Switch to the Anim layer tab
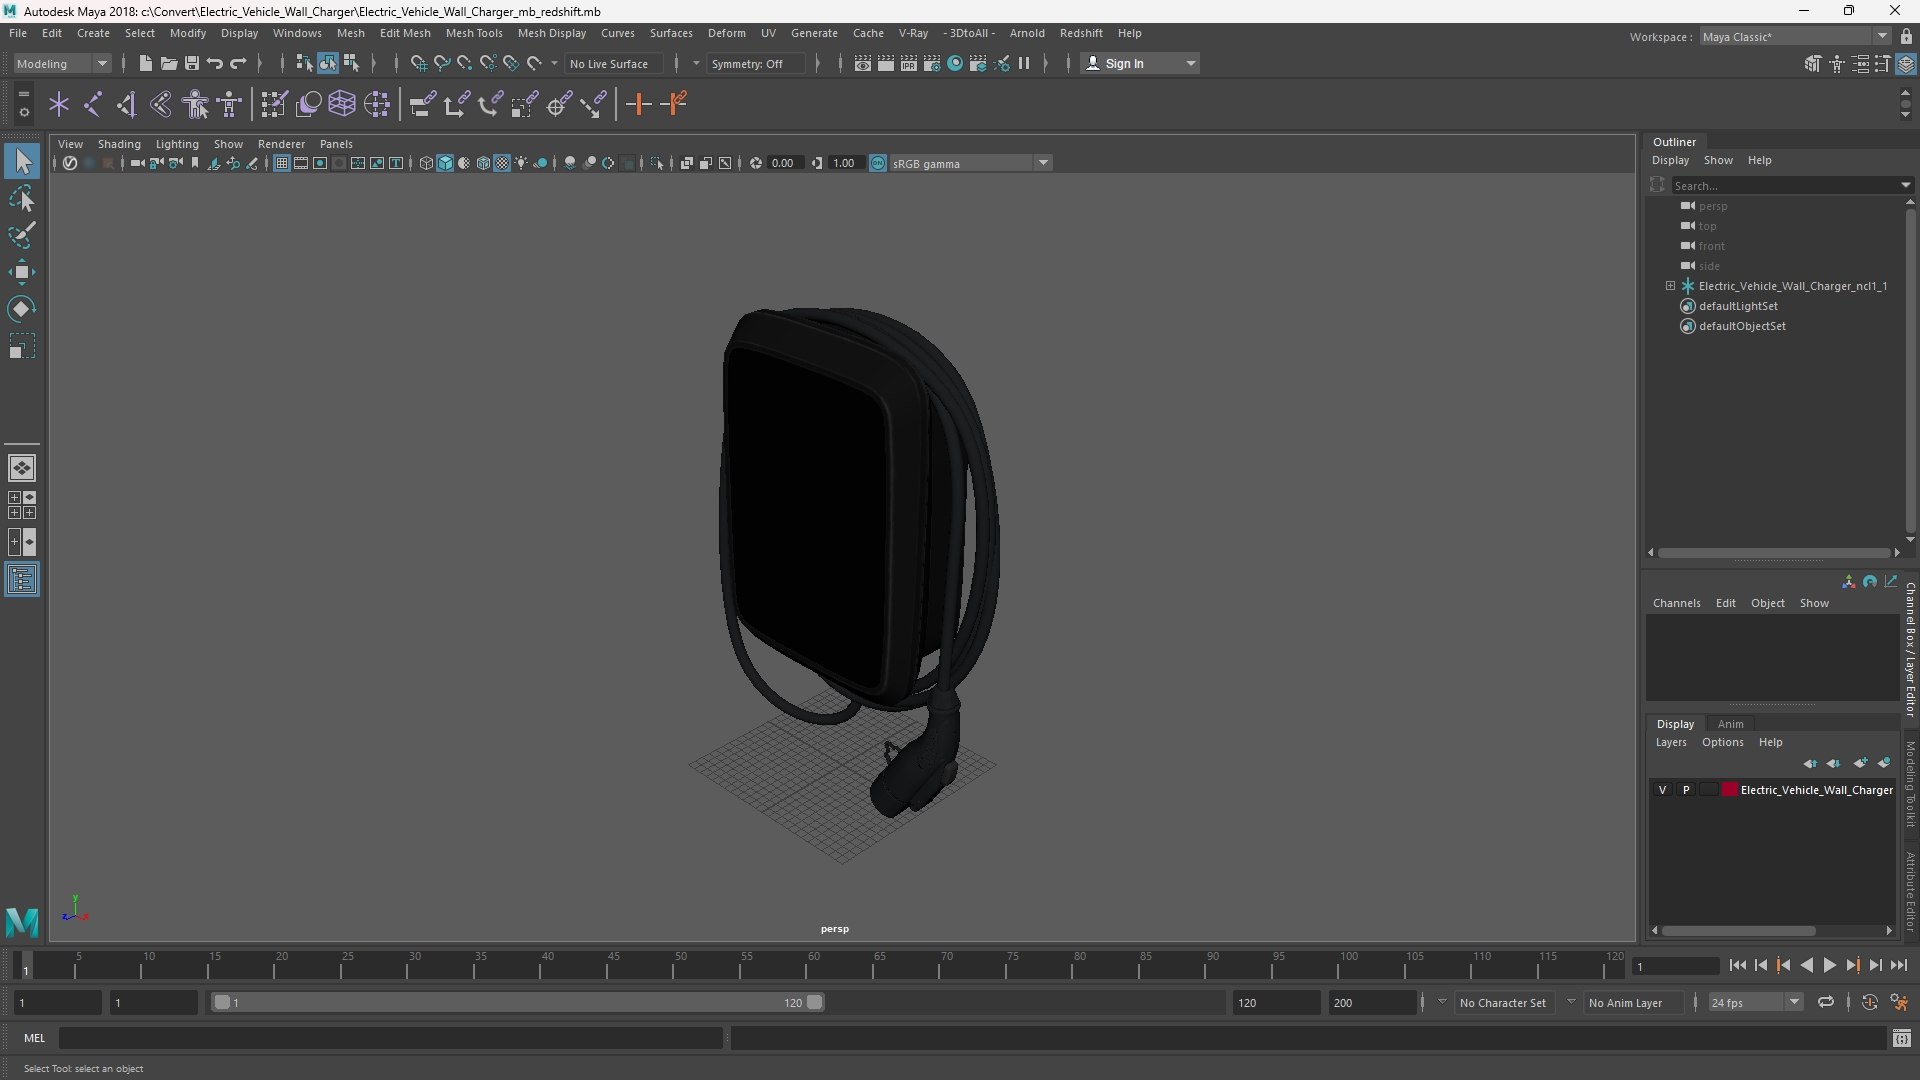 click(1730, 724)
